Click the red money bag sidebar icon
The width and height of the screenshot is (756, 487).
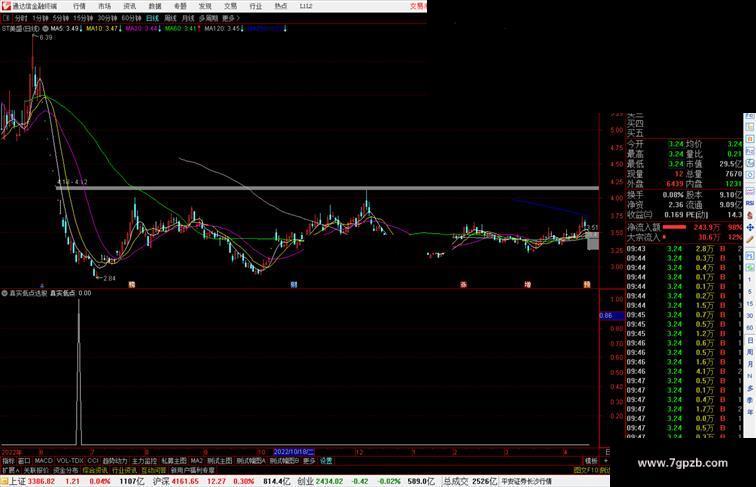pyautogui.click(x=750, y=215)
